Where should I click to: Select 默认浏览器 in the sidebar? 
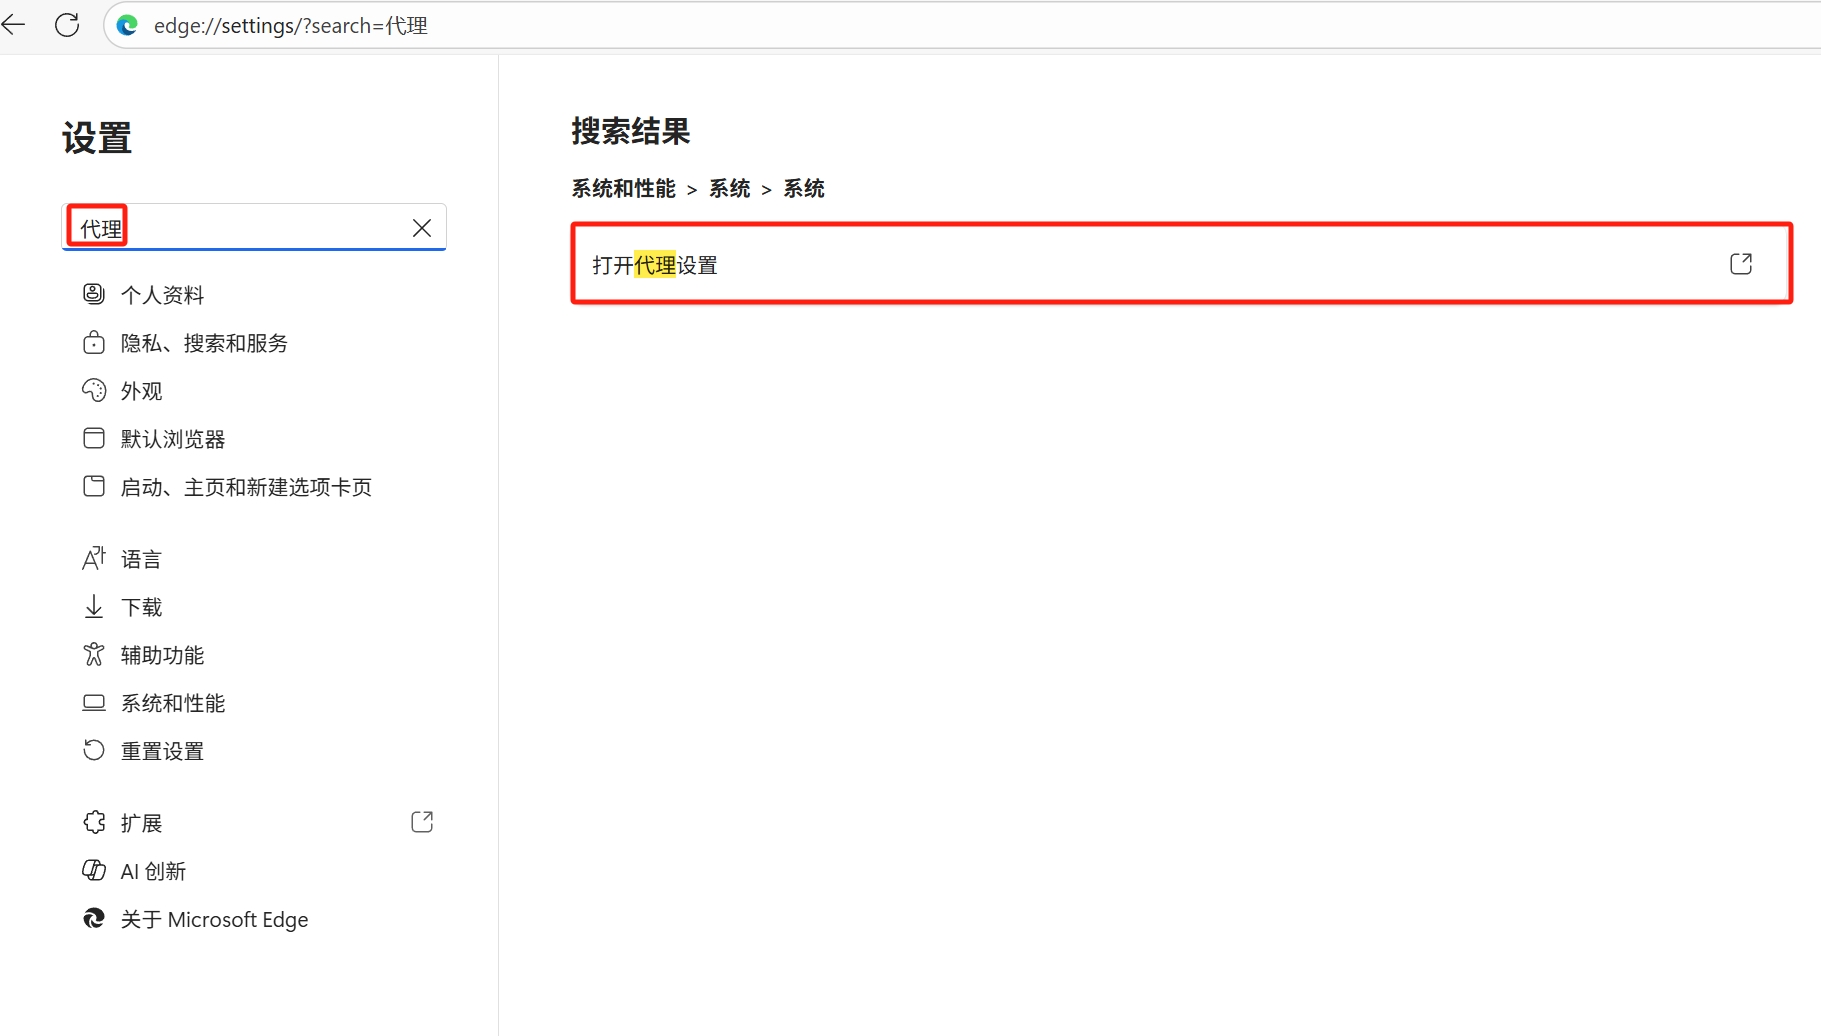[173, 438]
